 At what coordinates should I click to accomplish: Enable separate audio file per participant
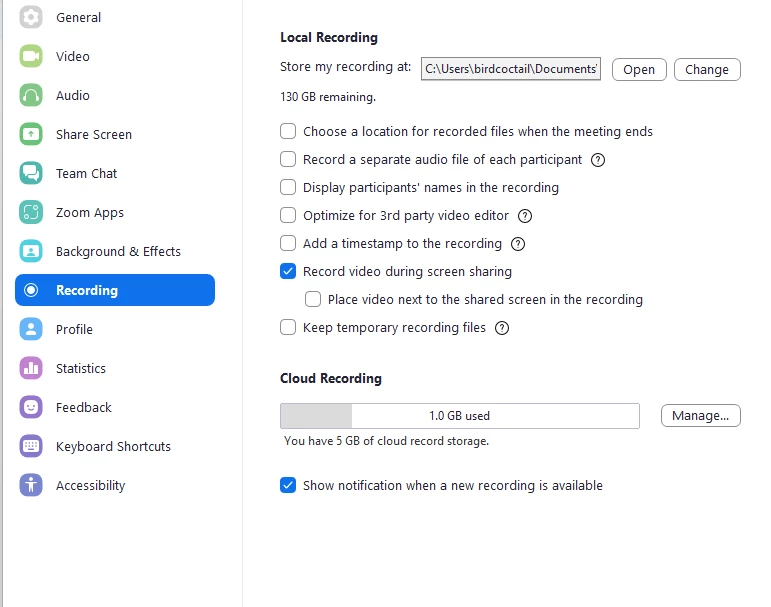click(x=288, y=159)
